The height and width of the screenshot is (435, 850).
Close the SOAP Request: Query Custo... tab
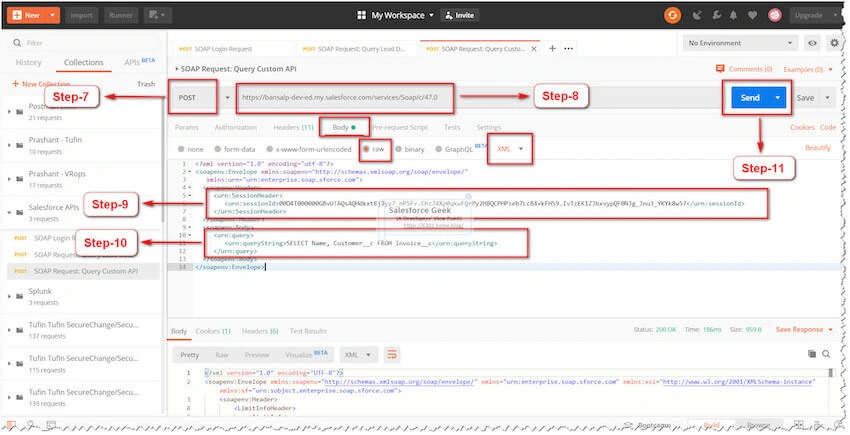534,49
